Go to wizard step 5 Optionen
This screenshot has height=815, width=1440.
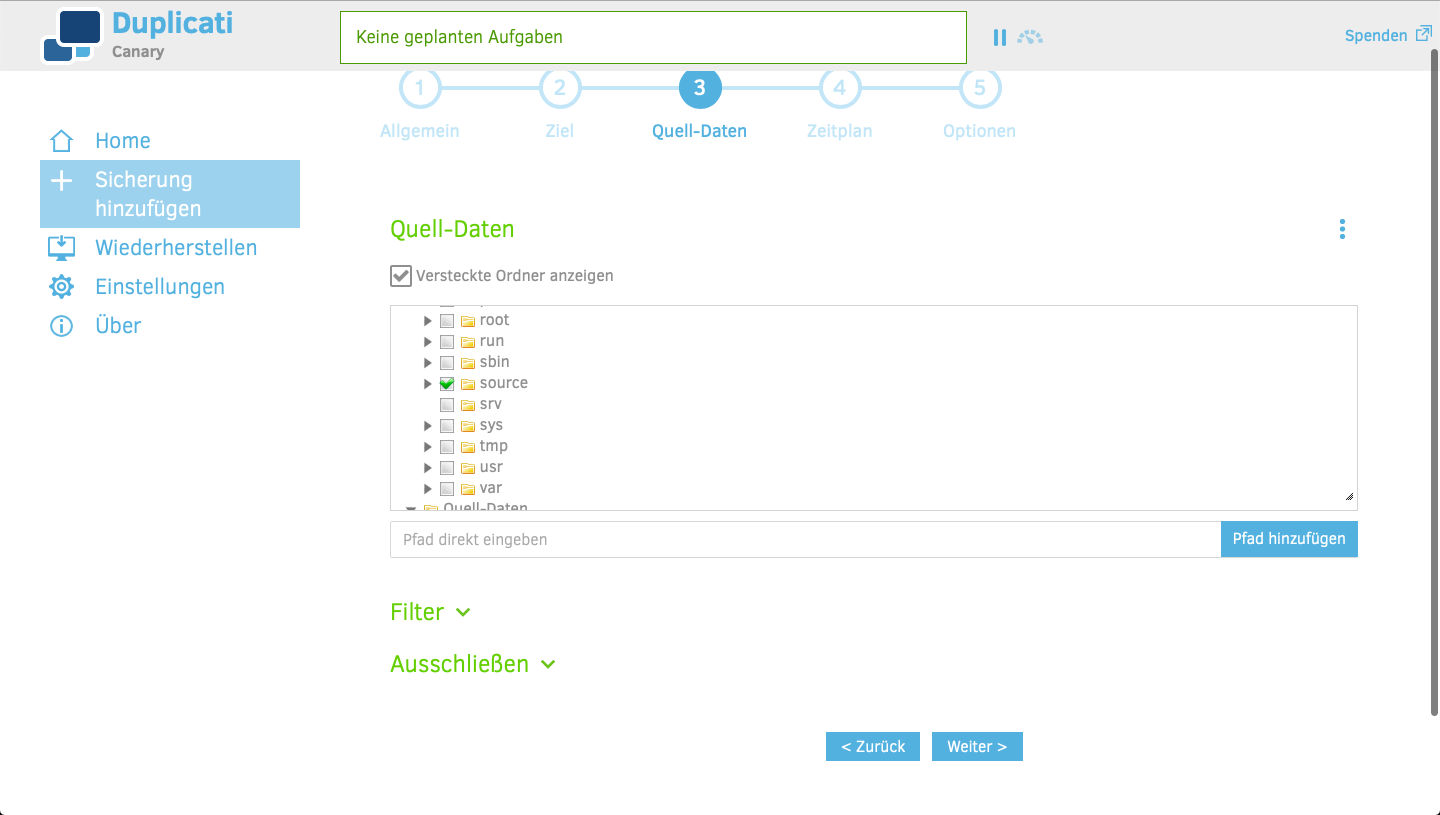(x=979, y=88)
